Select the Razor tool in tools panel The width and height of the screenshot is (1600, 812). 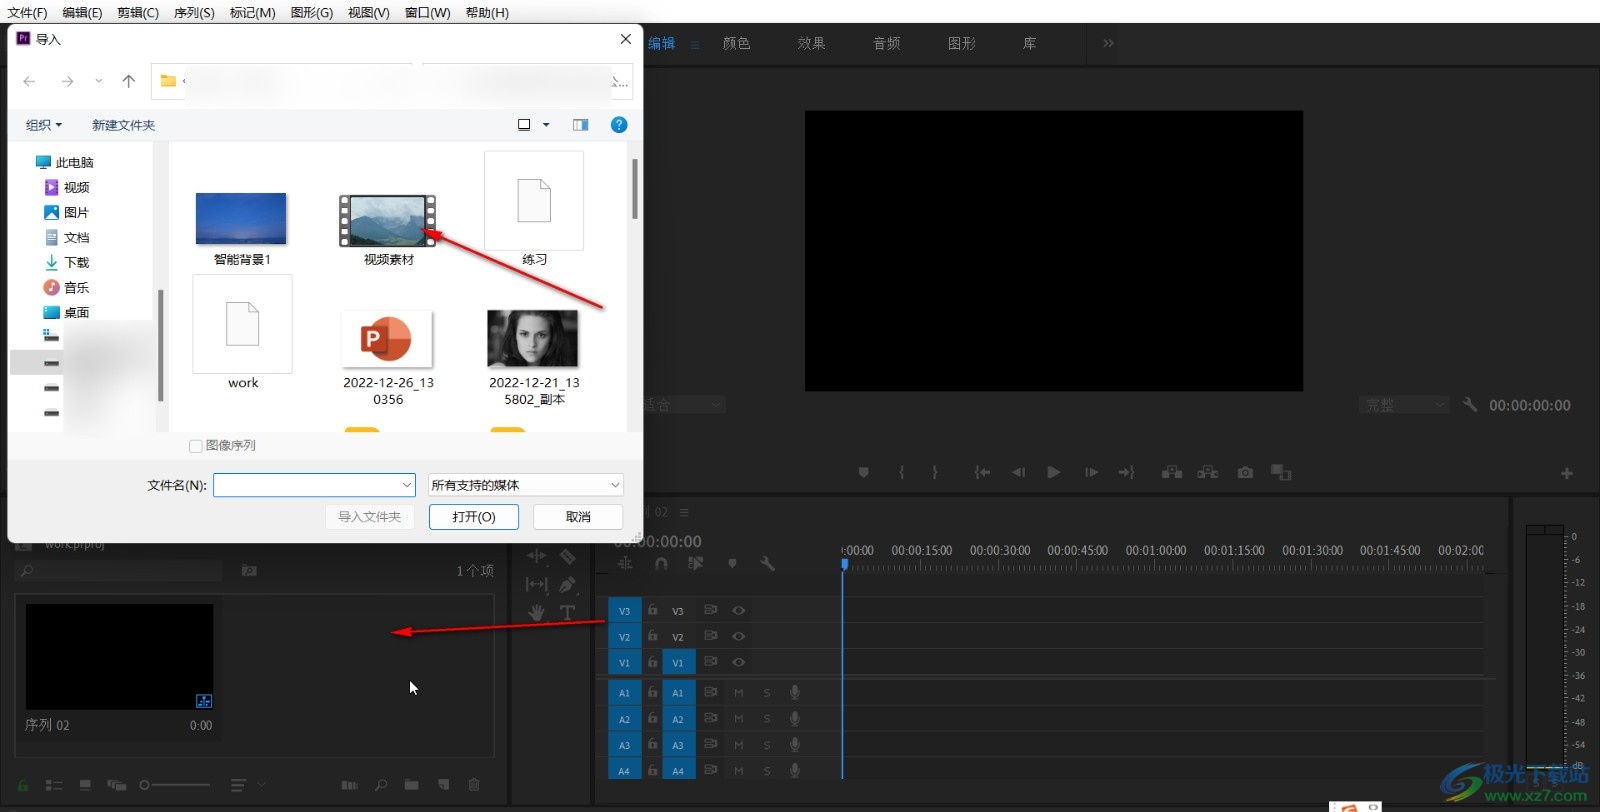click(568, 556)
